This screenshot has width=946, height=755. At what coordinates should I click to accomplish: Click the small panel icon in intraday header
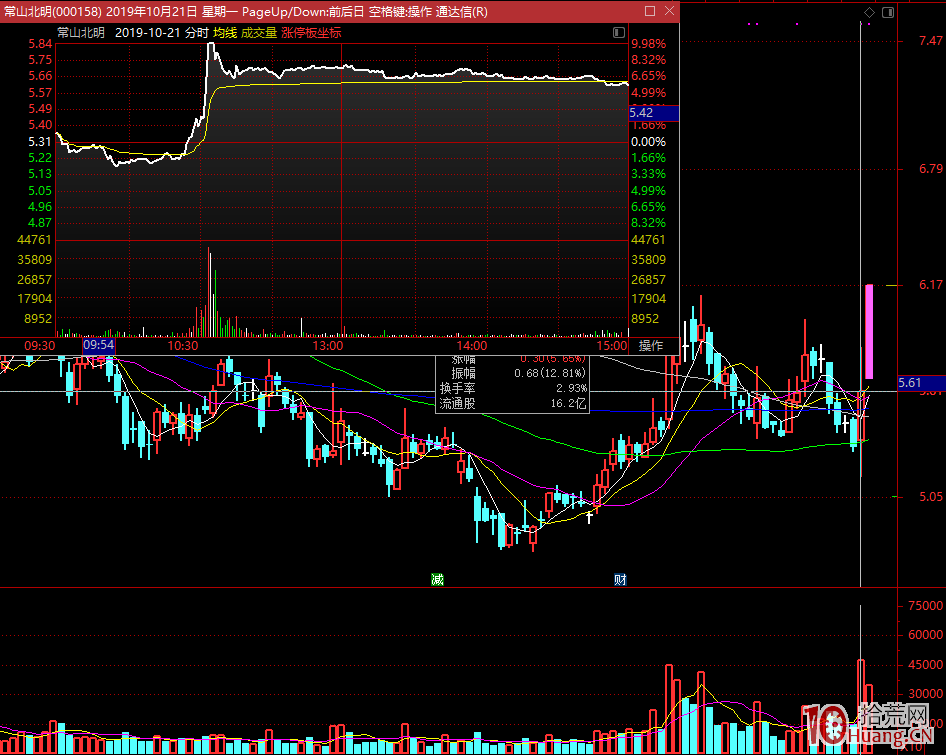(x=617, y=33)
